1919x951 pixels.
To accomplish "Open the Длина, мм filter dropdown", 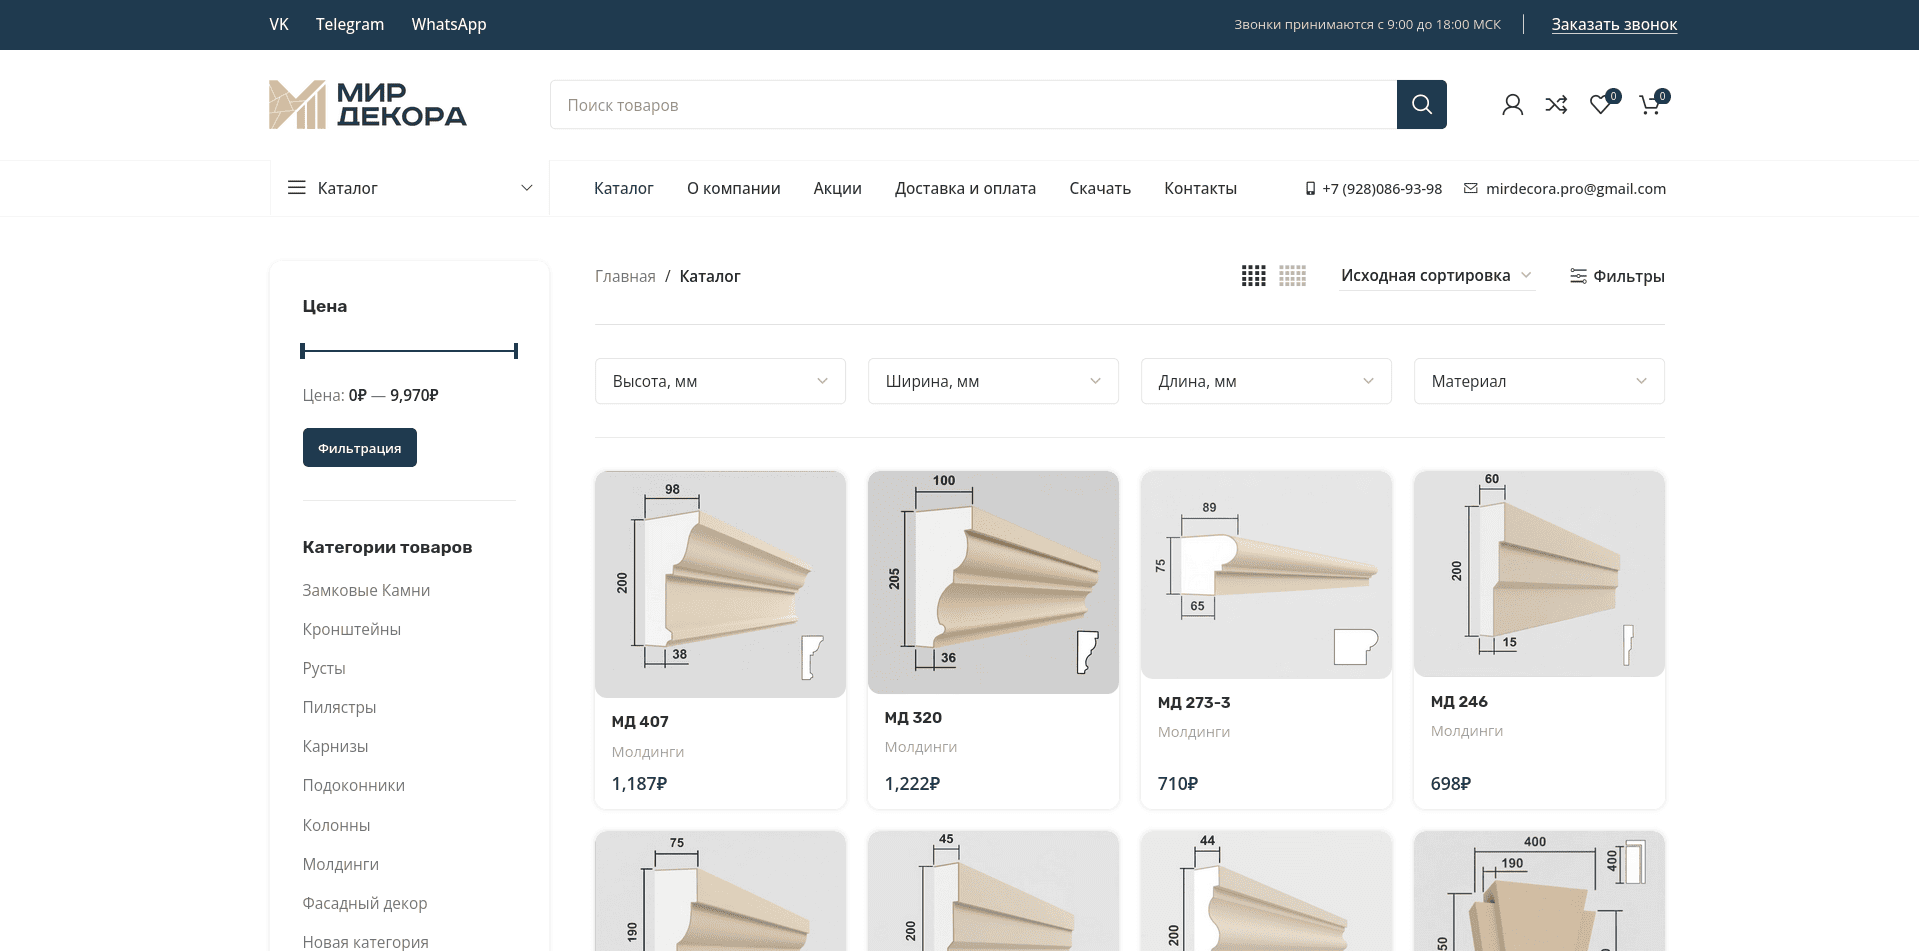I will (1266, 381).
